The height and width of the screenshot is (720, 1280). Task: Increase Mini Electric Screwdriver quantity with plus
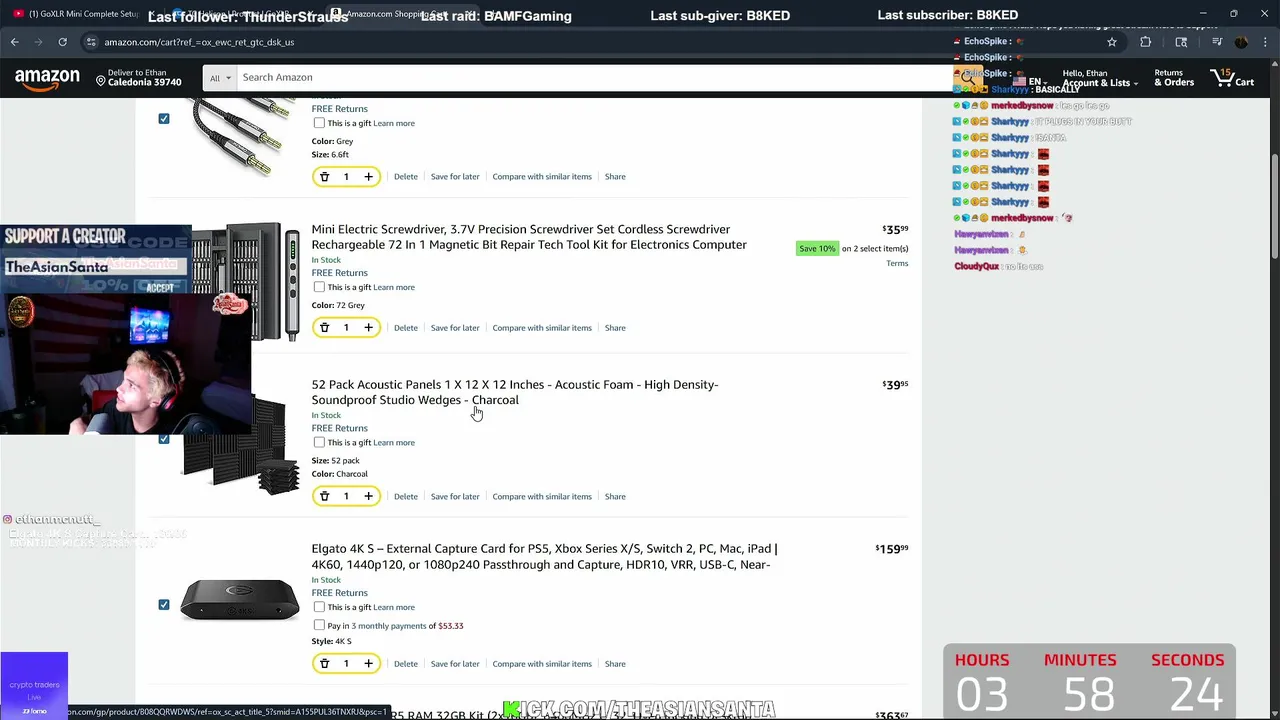pyautogui.click(x=368, y=328)
